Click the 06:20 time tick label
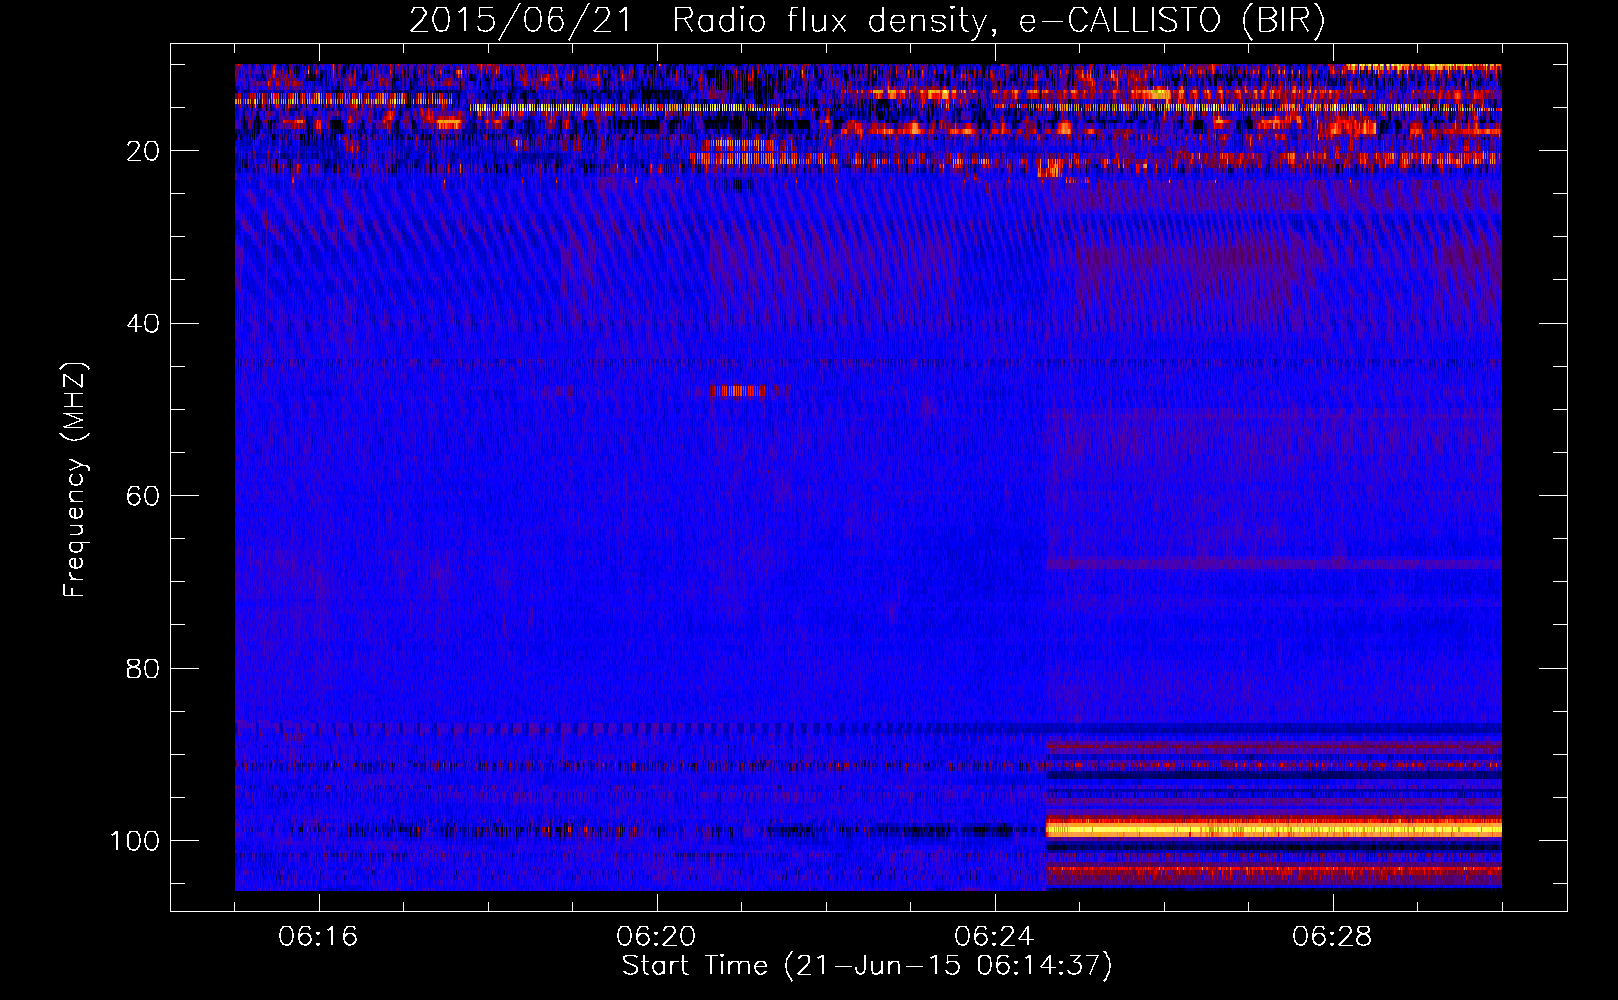 (656, 937)
